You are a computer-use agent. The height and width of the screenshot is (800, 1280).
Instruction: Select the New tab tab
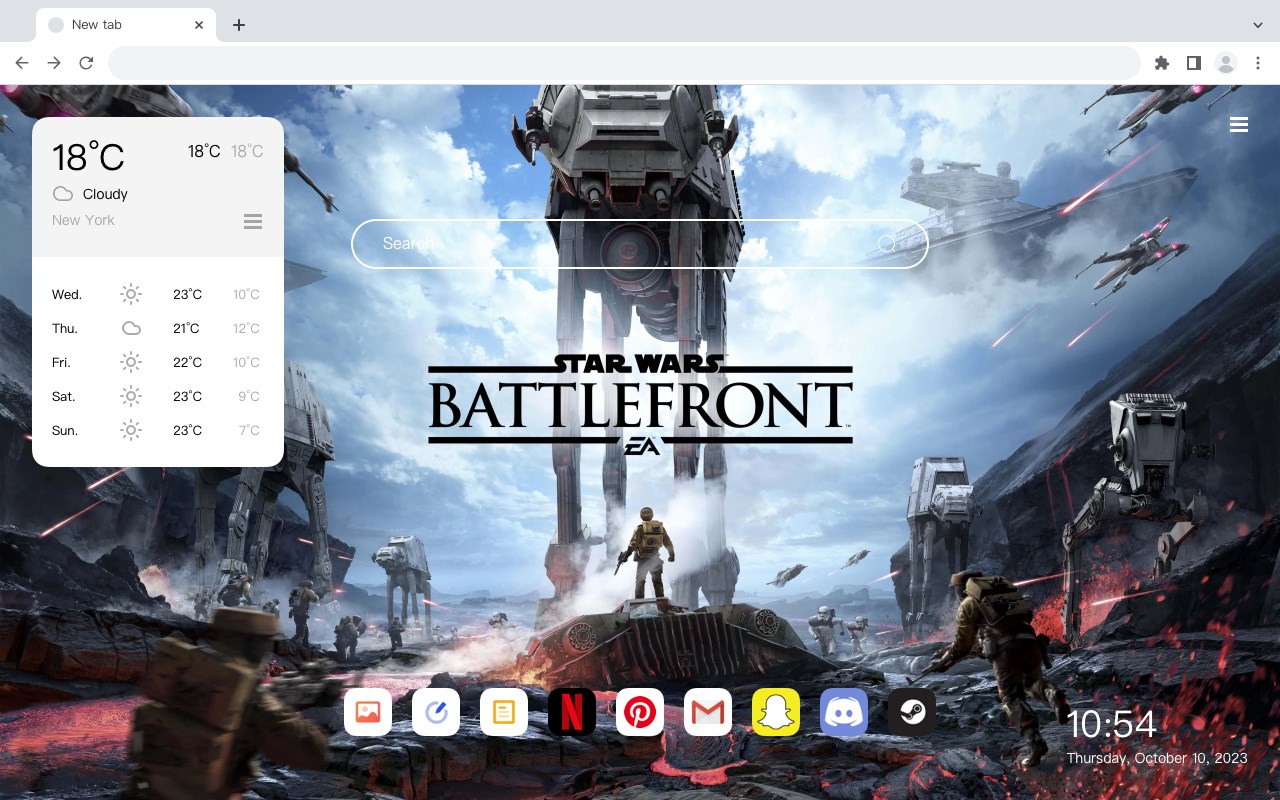[x=125, y=25]
